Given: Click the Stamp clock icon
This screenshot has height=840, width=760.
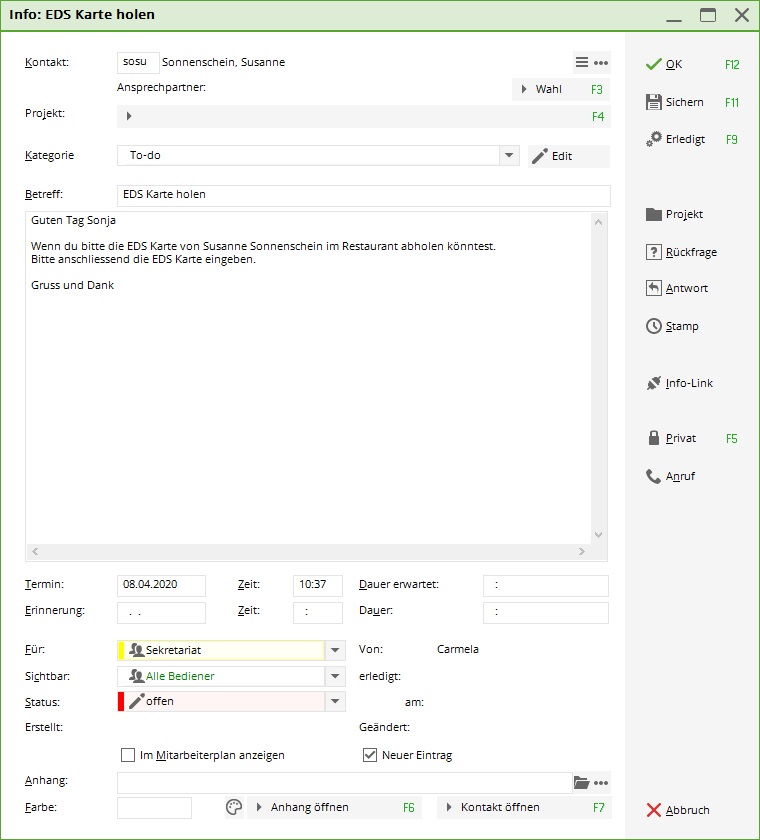Looking at the screenshot, I should coord(654,326).
